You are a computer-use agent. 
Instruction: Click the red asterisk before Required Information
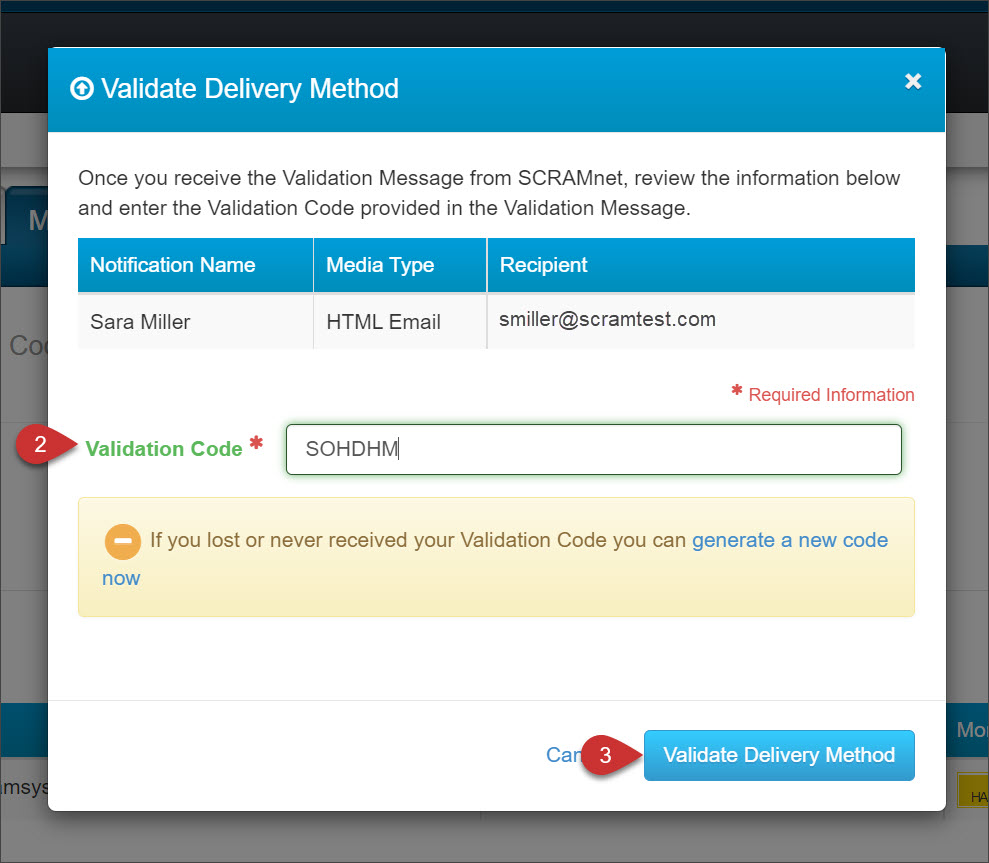(x=737, y=391)
